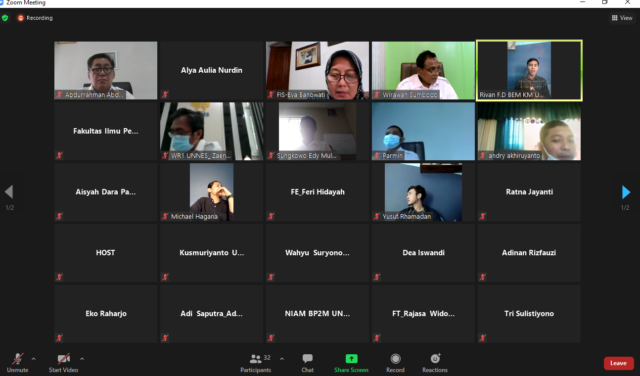Click the green Share Screen icon
The image size is (640, 376).
[351, 358]
